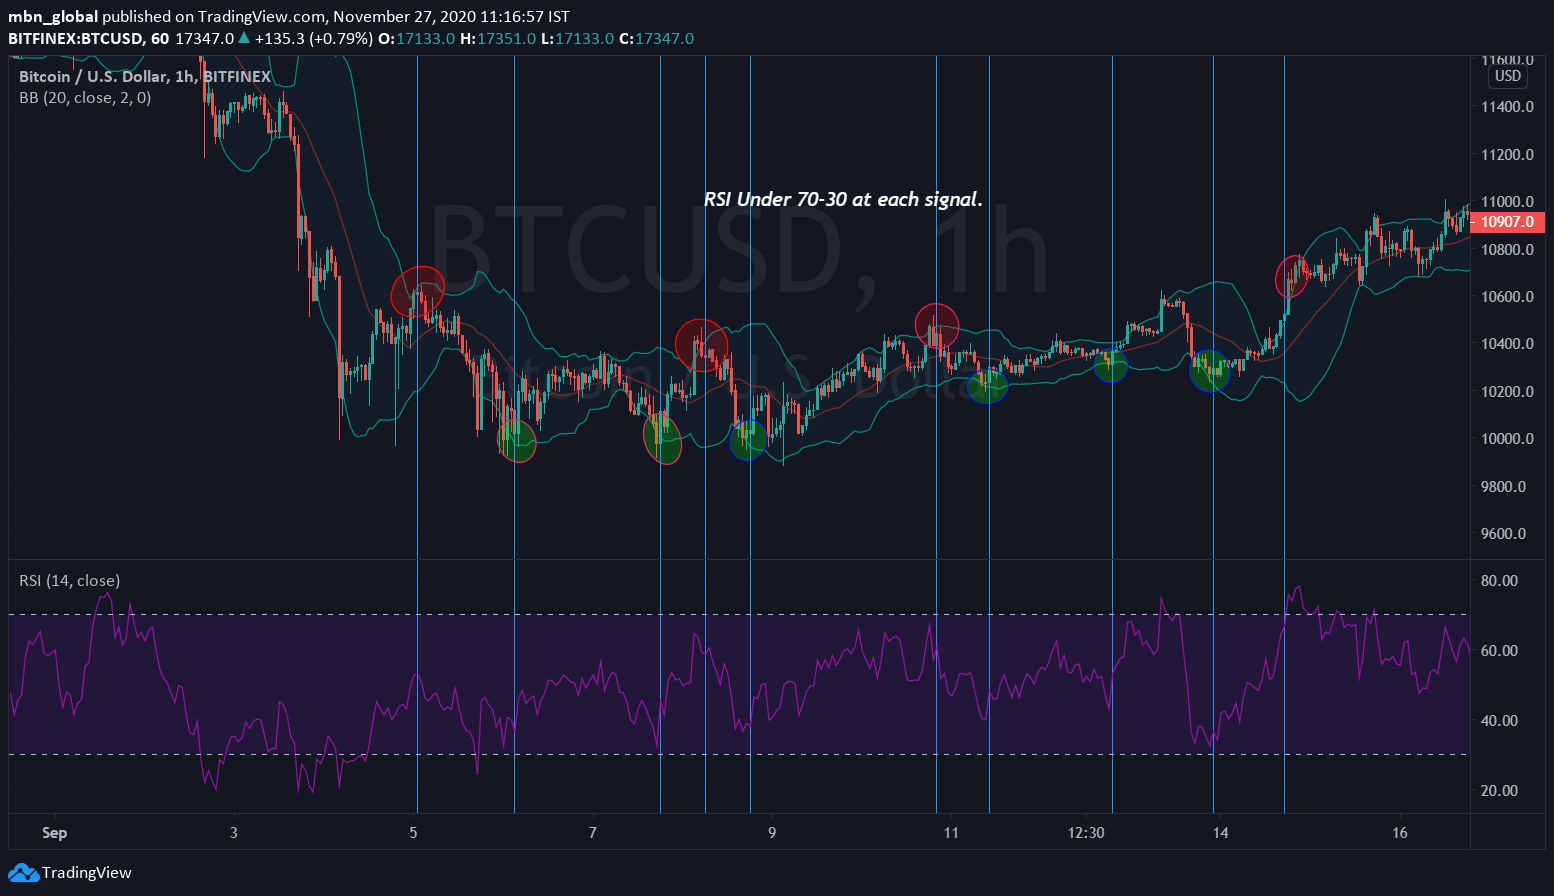Image resolution: width=1554 pixels, height=896 pixels.
Task: Click the 10000.0 price scale label
Action: 1507,439
